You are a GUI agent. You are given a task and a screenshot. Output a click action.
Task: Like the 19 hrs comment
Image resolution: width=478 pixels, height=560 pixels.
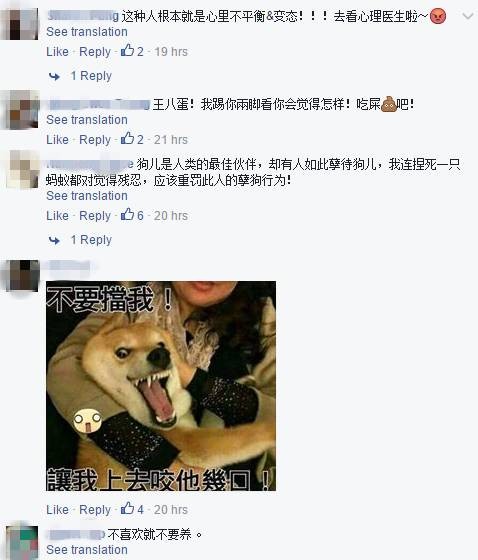point(57,52)
